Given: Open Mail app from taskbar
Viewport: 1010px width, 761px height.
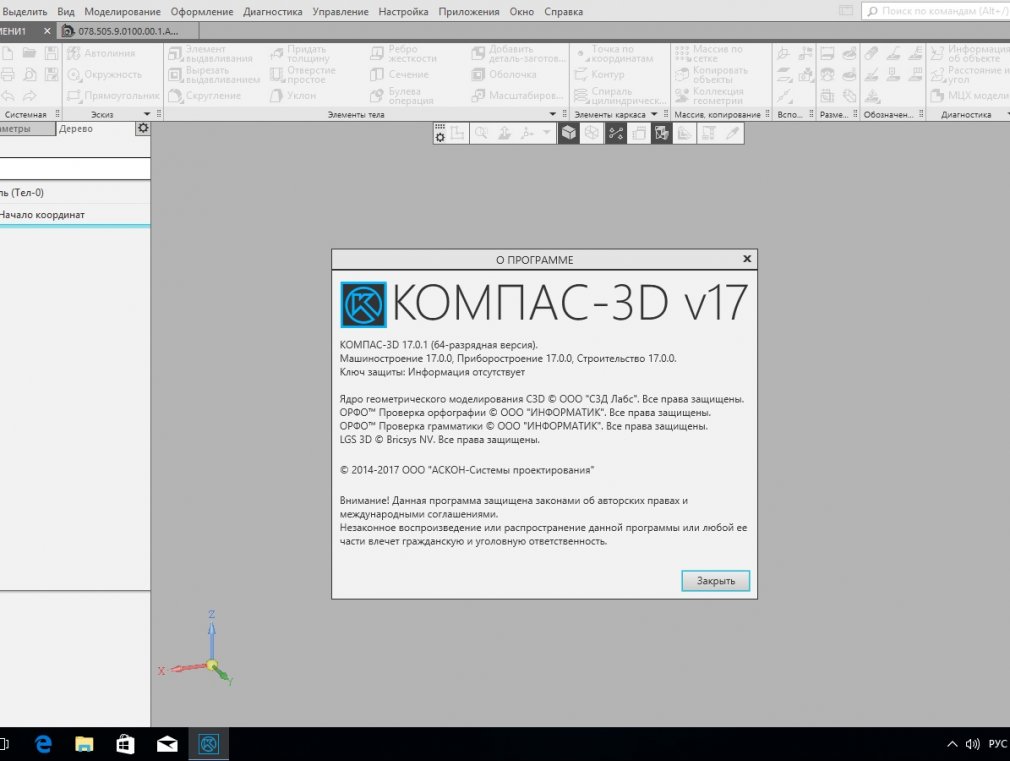Looking at the screenshot, I should pyautogui.click(x=167, y=744).
